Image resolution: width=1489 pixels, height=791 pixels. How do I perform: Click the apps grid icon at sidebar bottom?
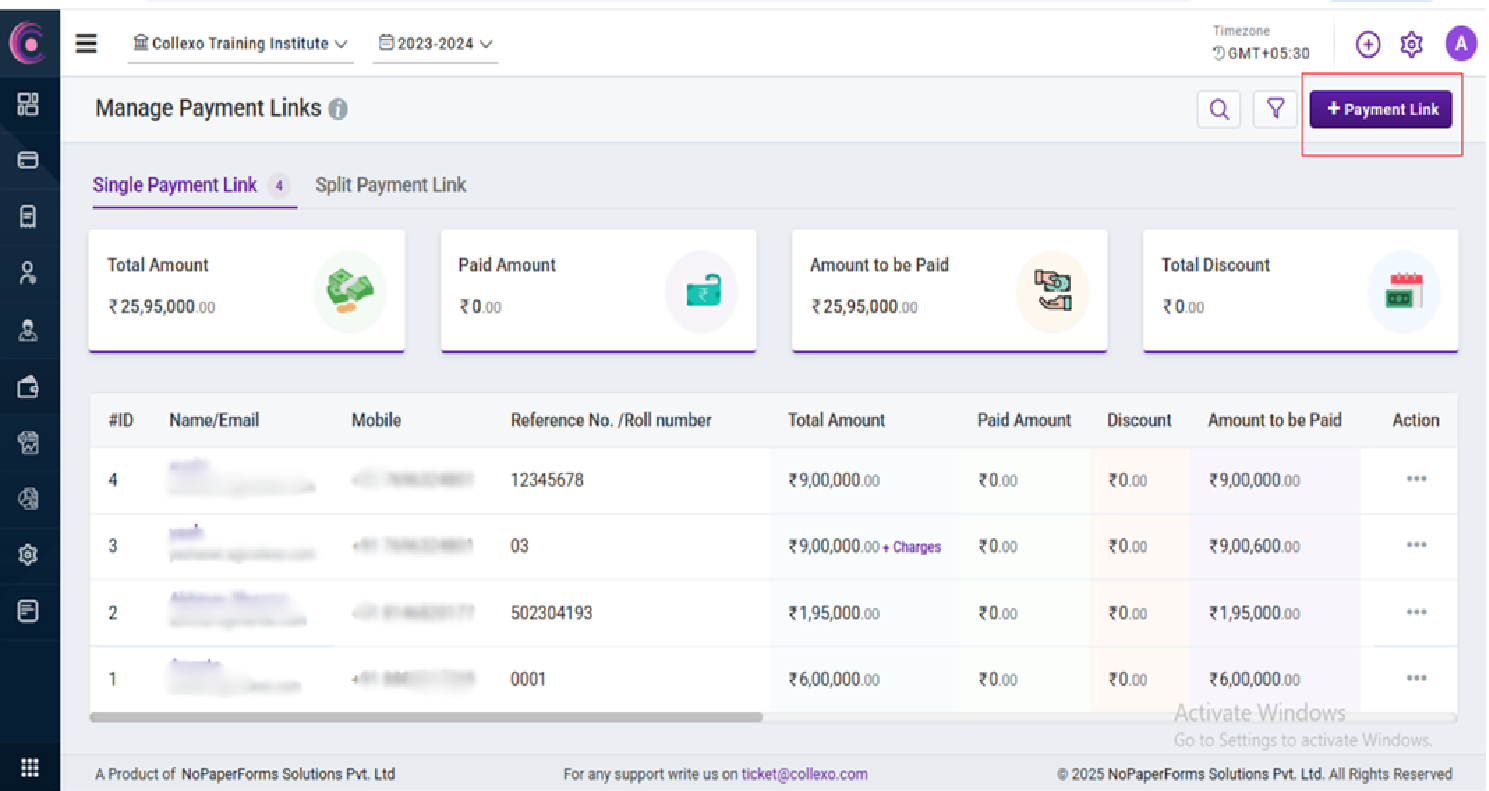[x=29, y=767]
